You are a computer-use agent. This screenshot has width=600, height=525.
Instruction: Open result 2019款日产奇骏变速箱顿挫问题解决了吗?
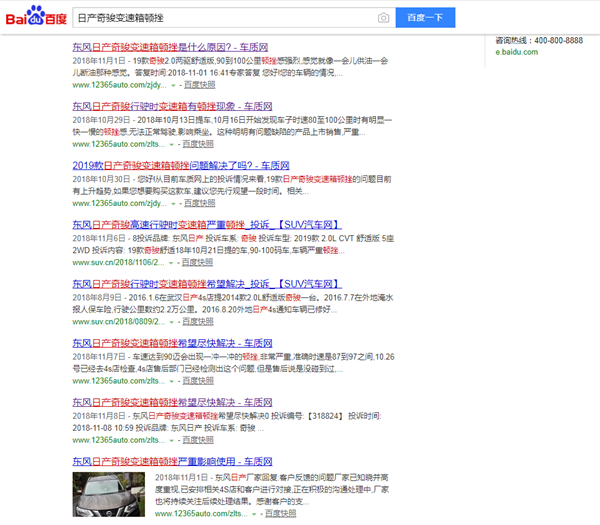pyautogui.click(x=181, y=165)
